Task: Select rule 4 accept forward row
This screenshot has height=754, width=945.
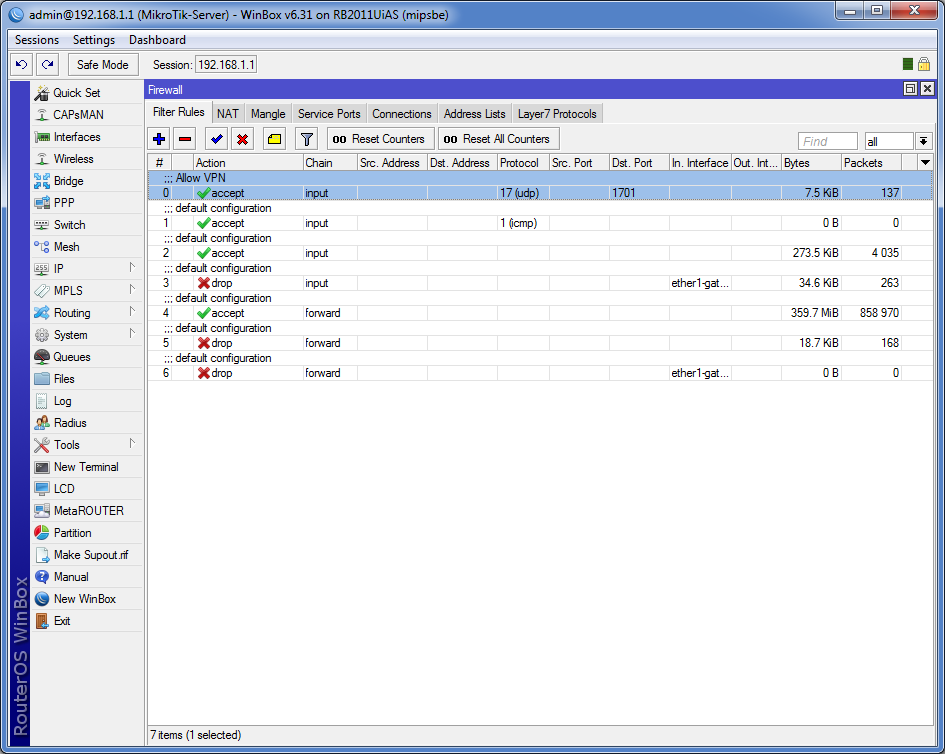Action: tap(540, 313)
